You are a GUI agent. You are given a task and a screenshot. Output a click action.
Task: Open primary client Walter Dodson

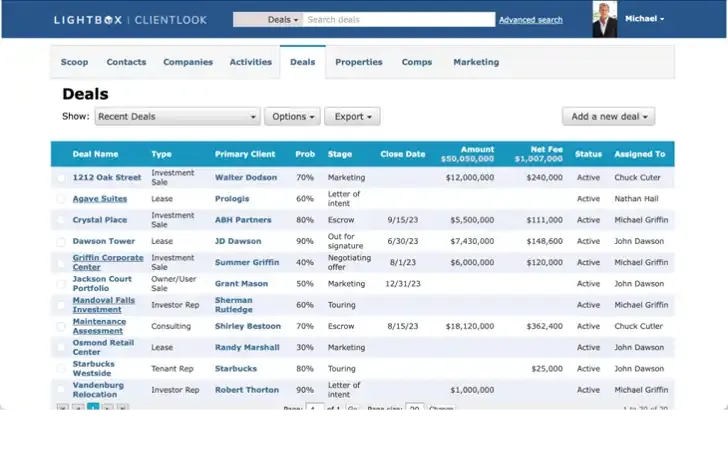click(x=246, y=177)
